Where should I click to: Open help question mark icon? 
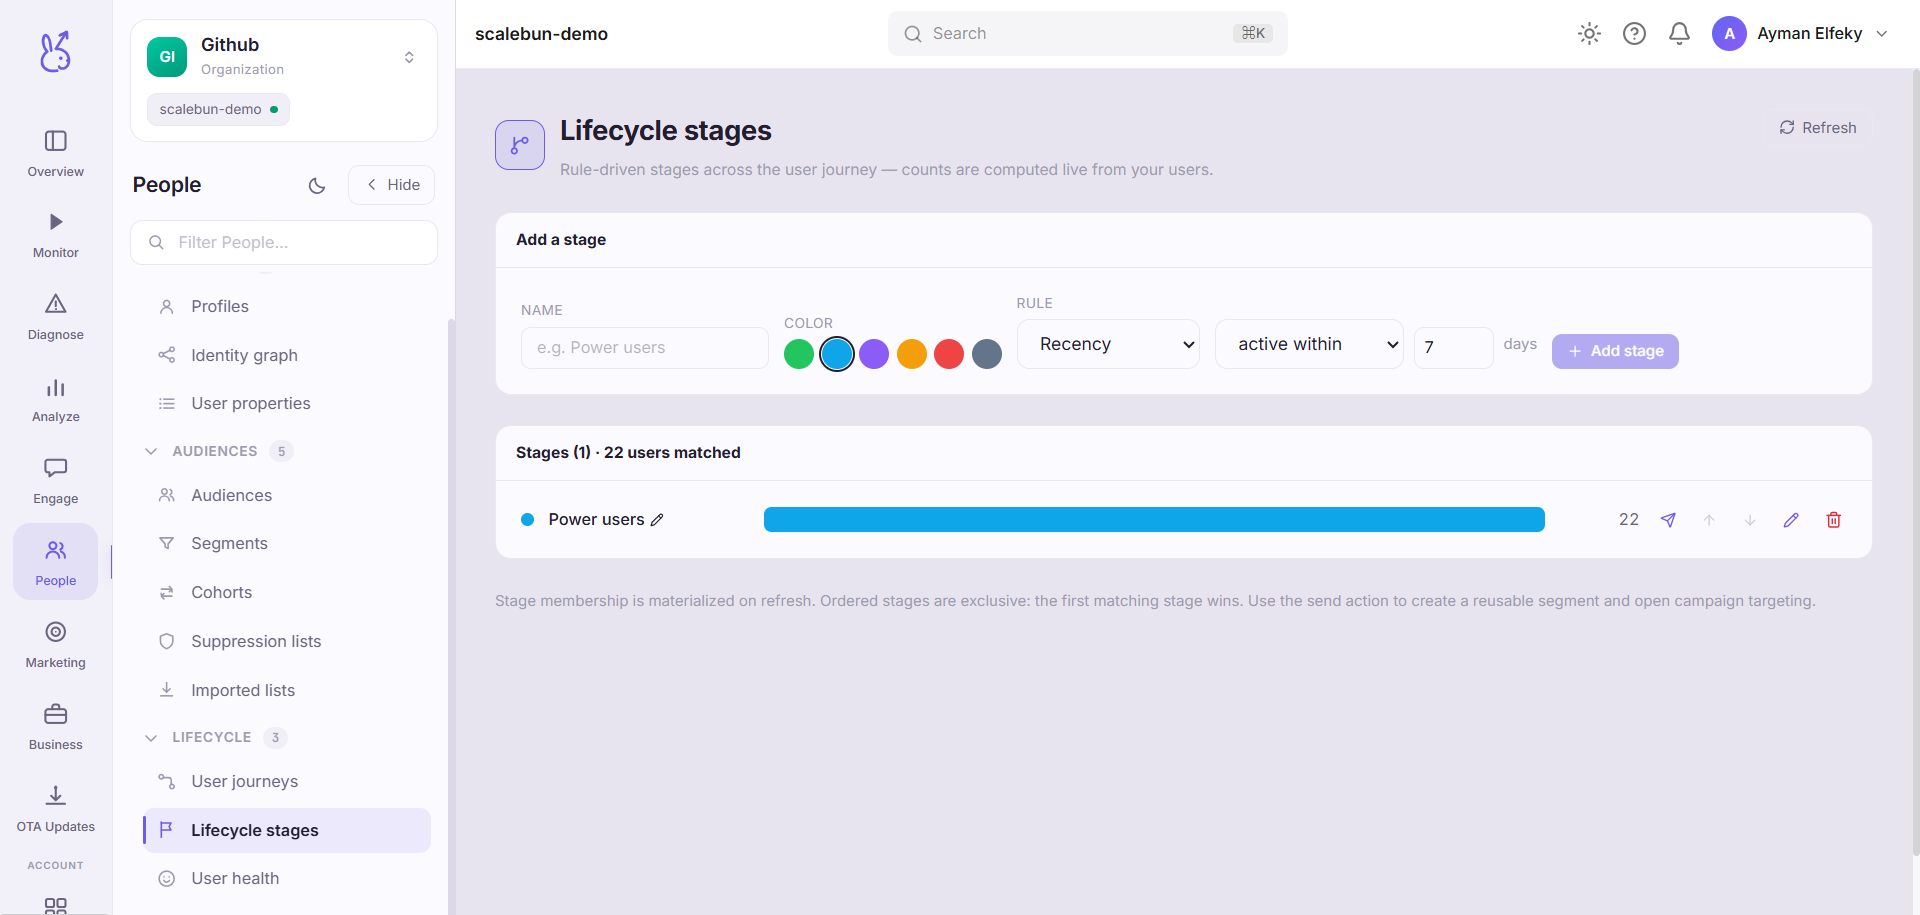pos(1634,34)
